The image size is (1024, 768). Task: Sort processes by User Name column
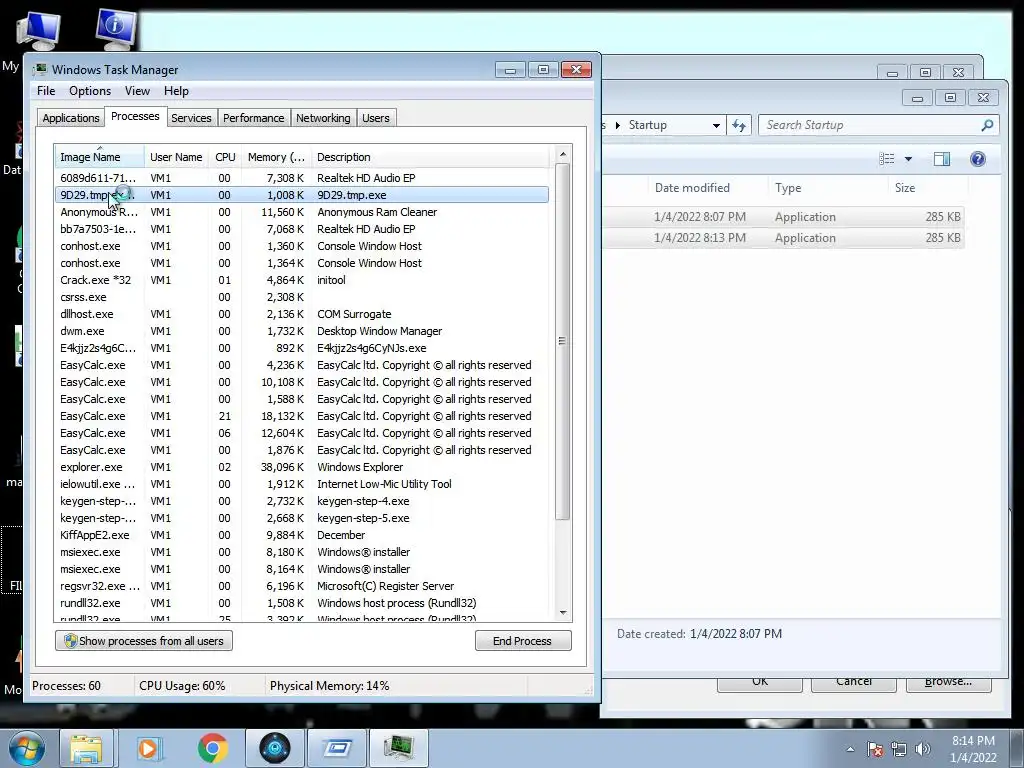[176, 157]
